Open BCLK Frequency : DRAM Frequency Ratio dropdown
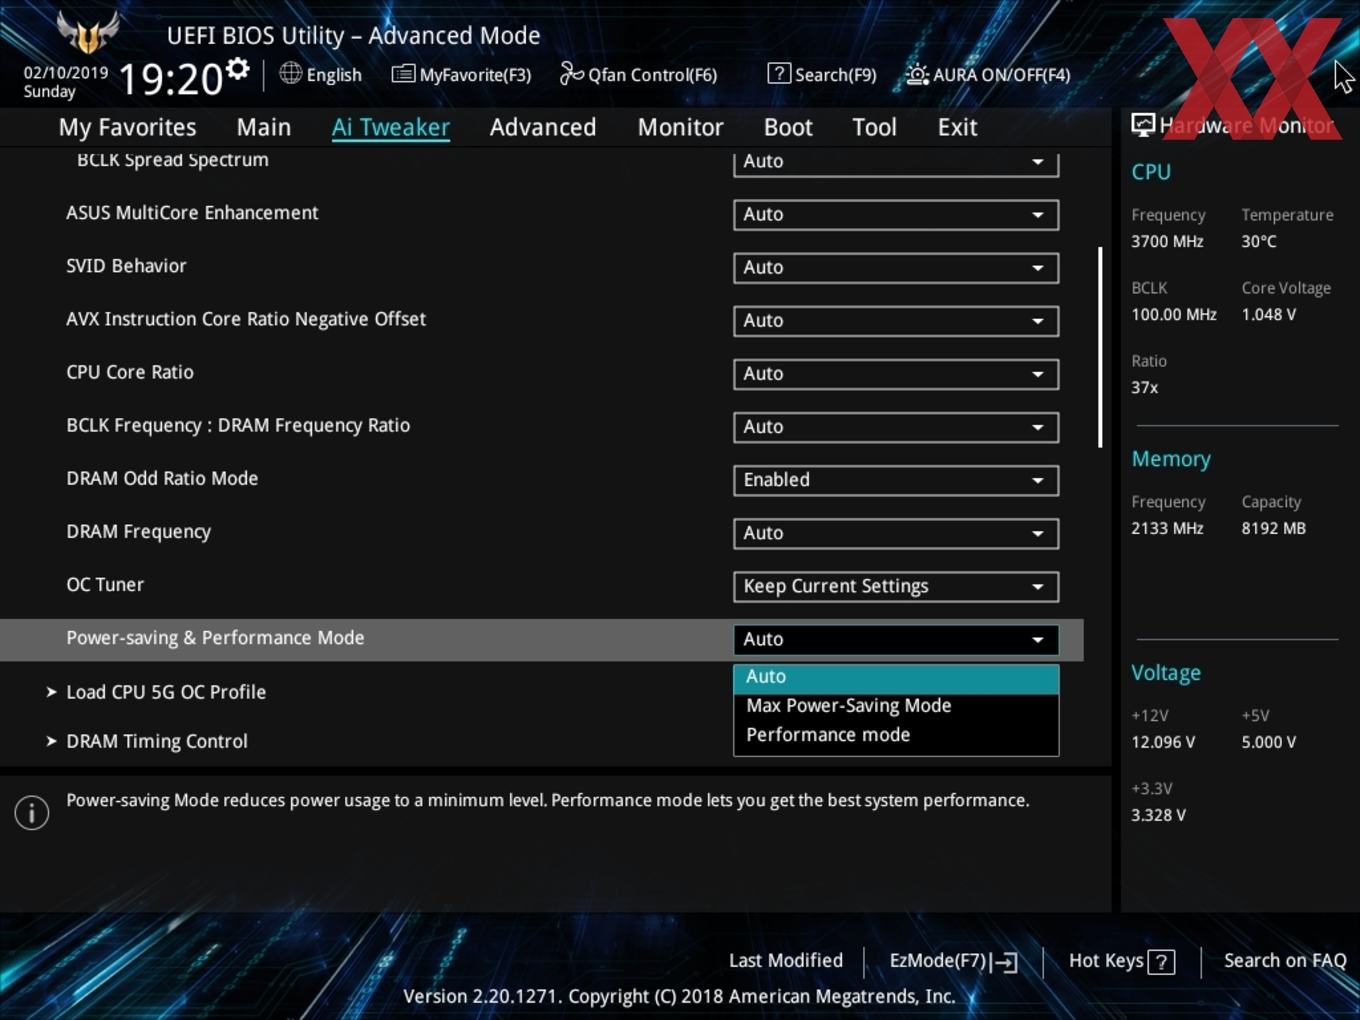The height and width of the screenshot is (1020, 1360). [x=896, y=426]
